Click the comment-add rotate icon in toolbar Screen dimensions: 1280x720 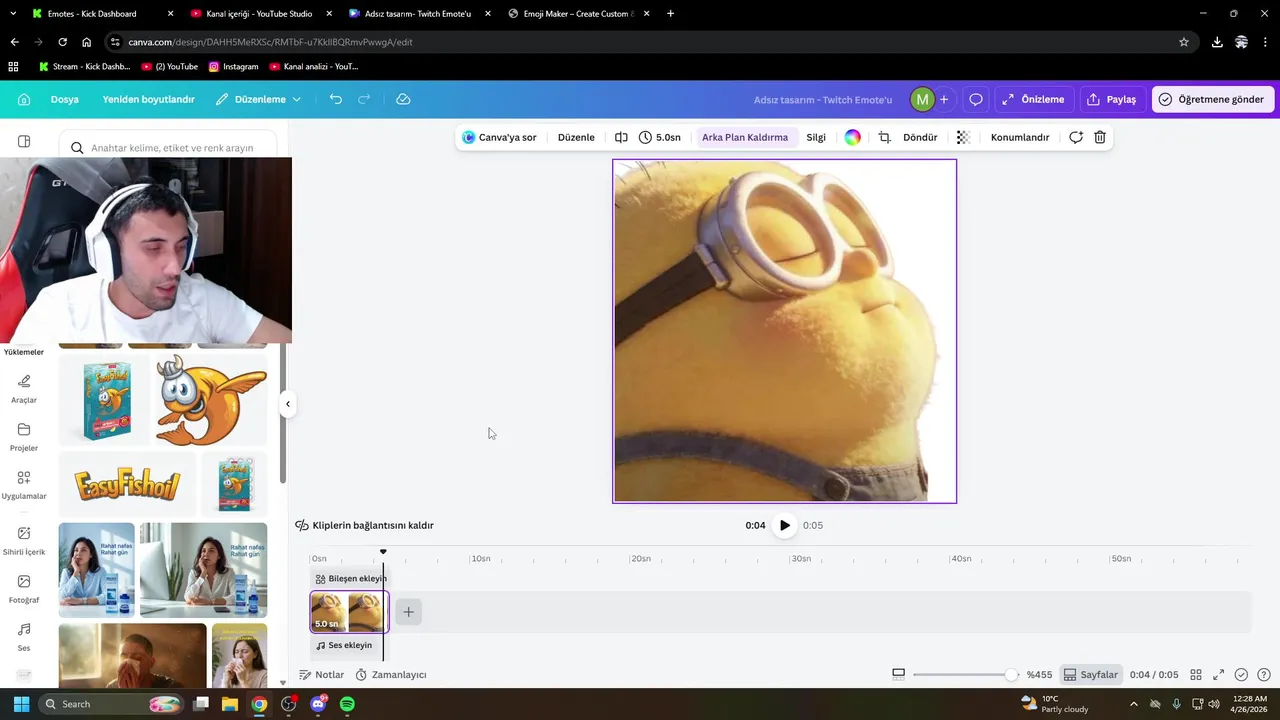point(1076,137)
